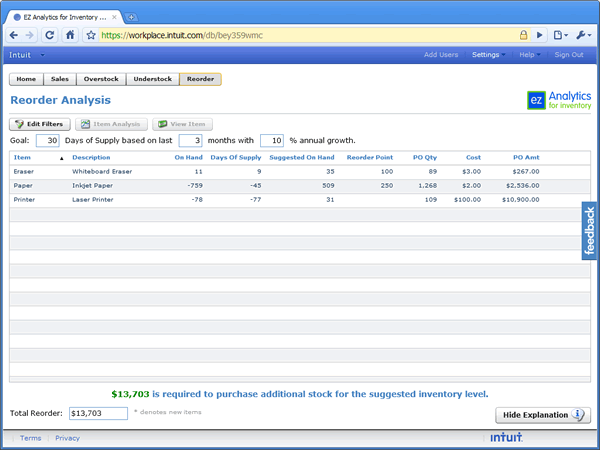This screenshot has height=450, width=600.
Task: Expand the Help dropdown menu
Action: tap(529, 55)
